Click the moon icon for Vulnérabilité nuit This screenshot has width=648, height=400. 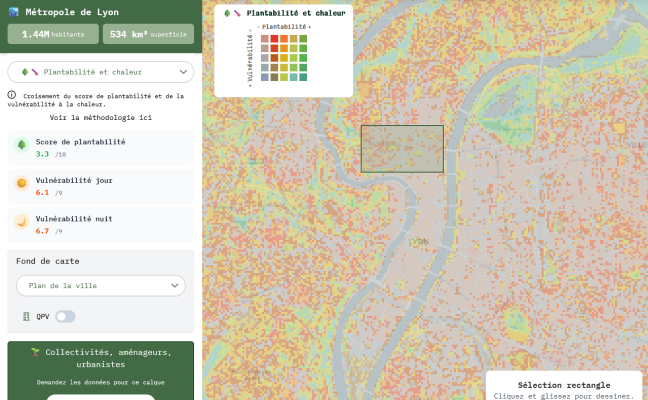tap(21, 222)
